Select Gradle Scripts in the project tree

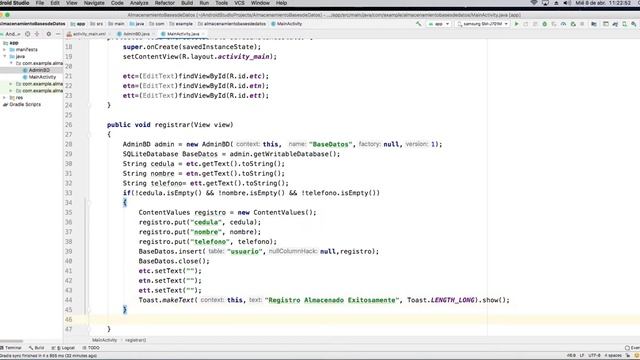25,104
